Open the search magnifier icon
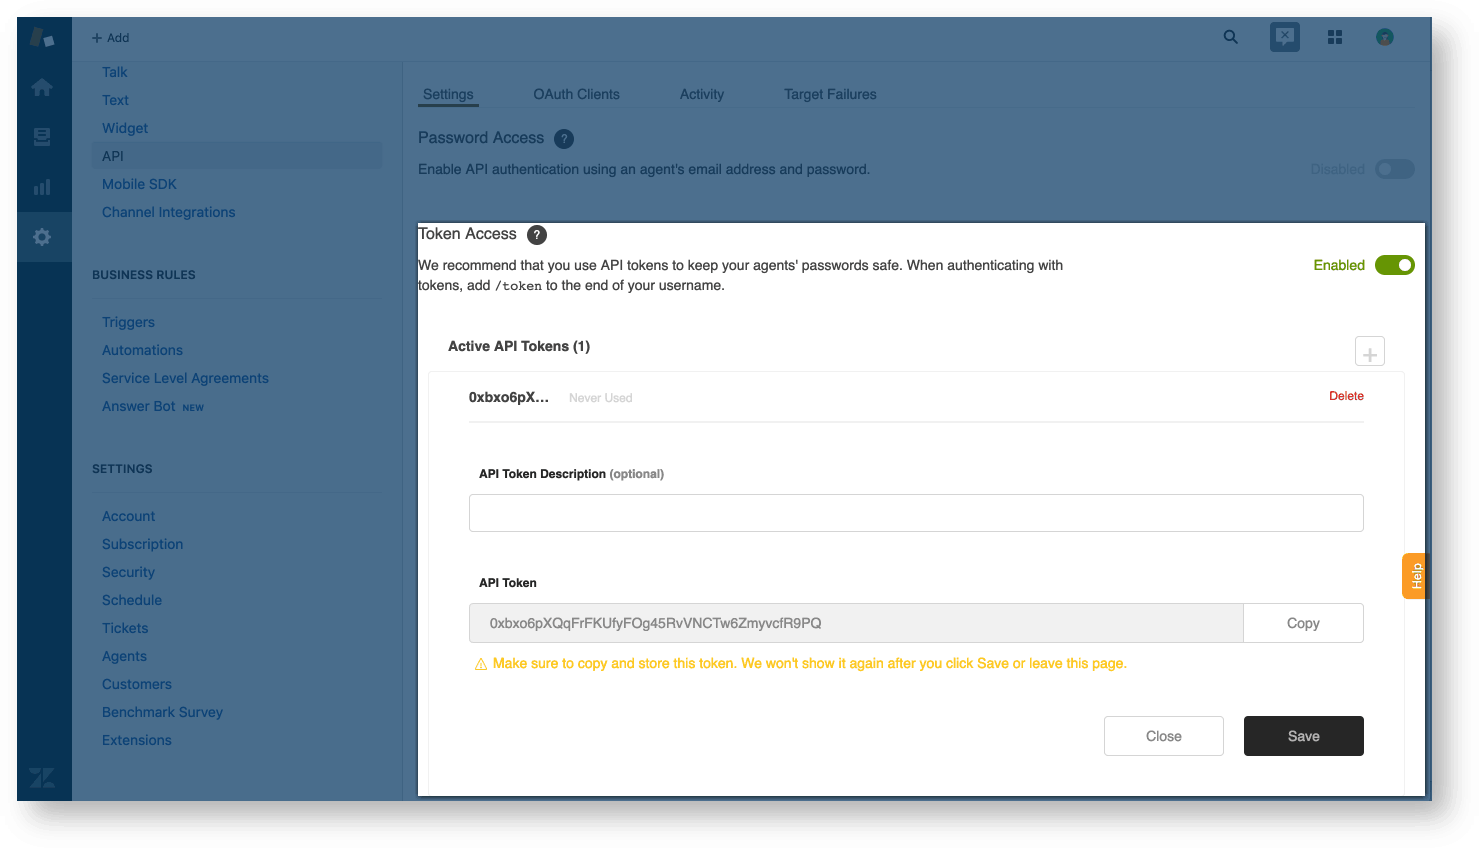This screenshot has width=1480, height=849. pos(1231,37)
